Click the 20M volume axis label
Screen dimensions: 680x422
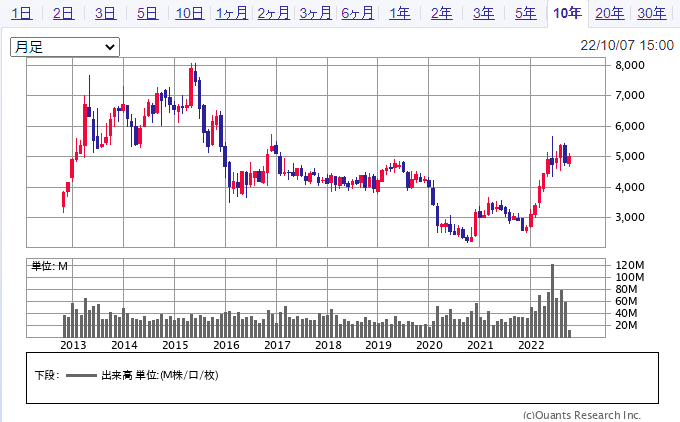pyautogui.click(x=626, y=325)
